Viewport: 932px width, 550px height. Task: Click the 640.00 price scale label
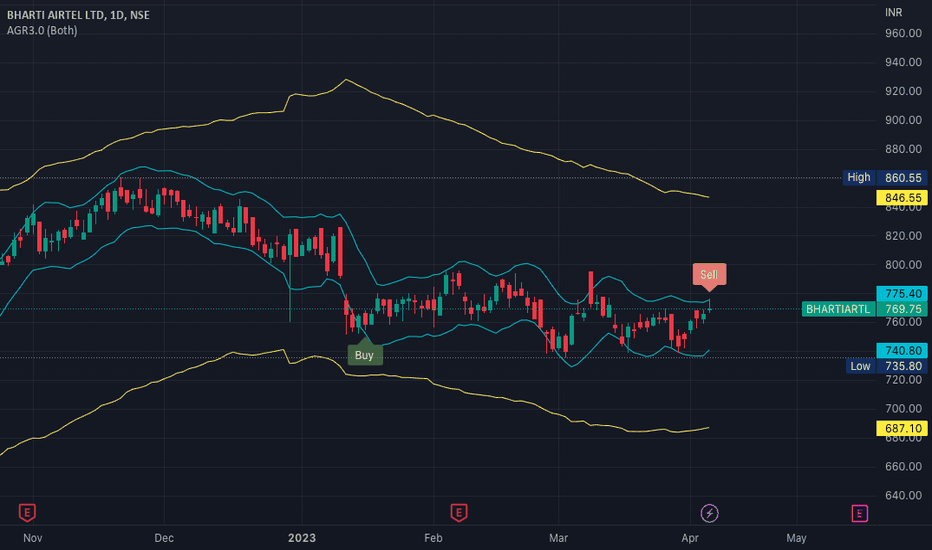tap(903, 495)
